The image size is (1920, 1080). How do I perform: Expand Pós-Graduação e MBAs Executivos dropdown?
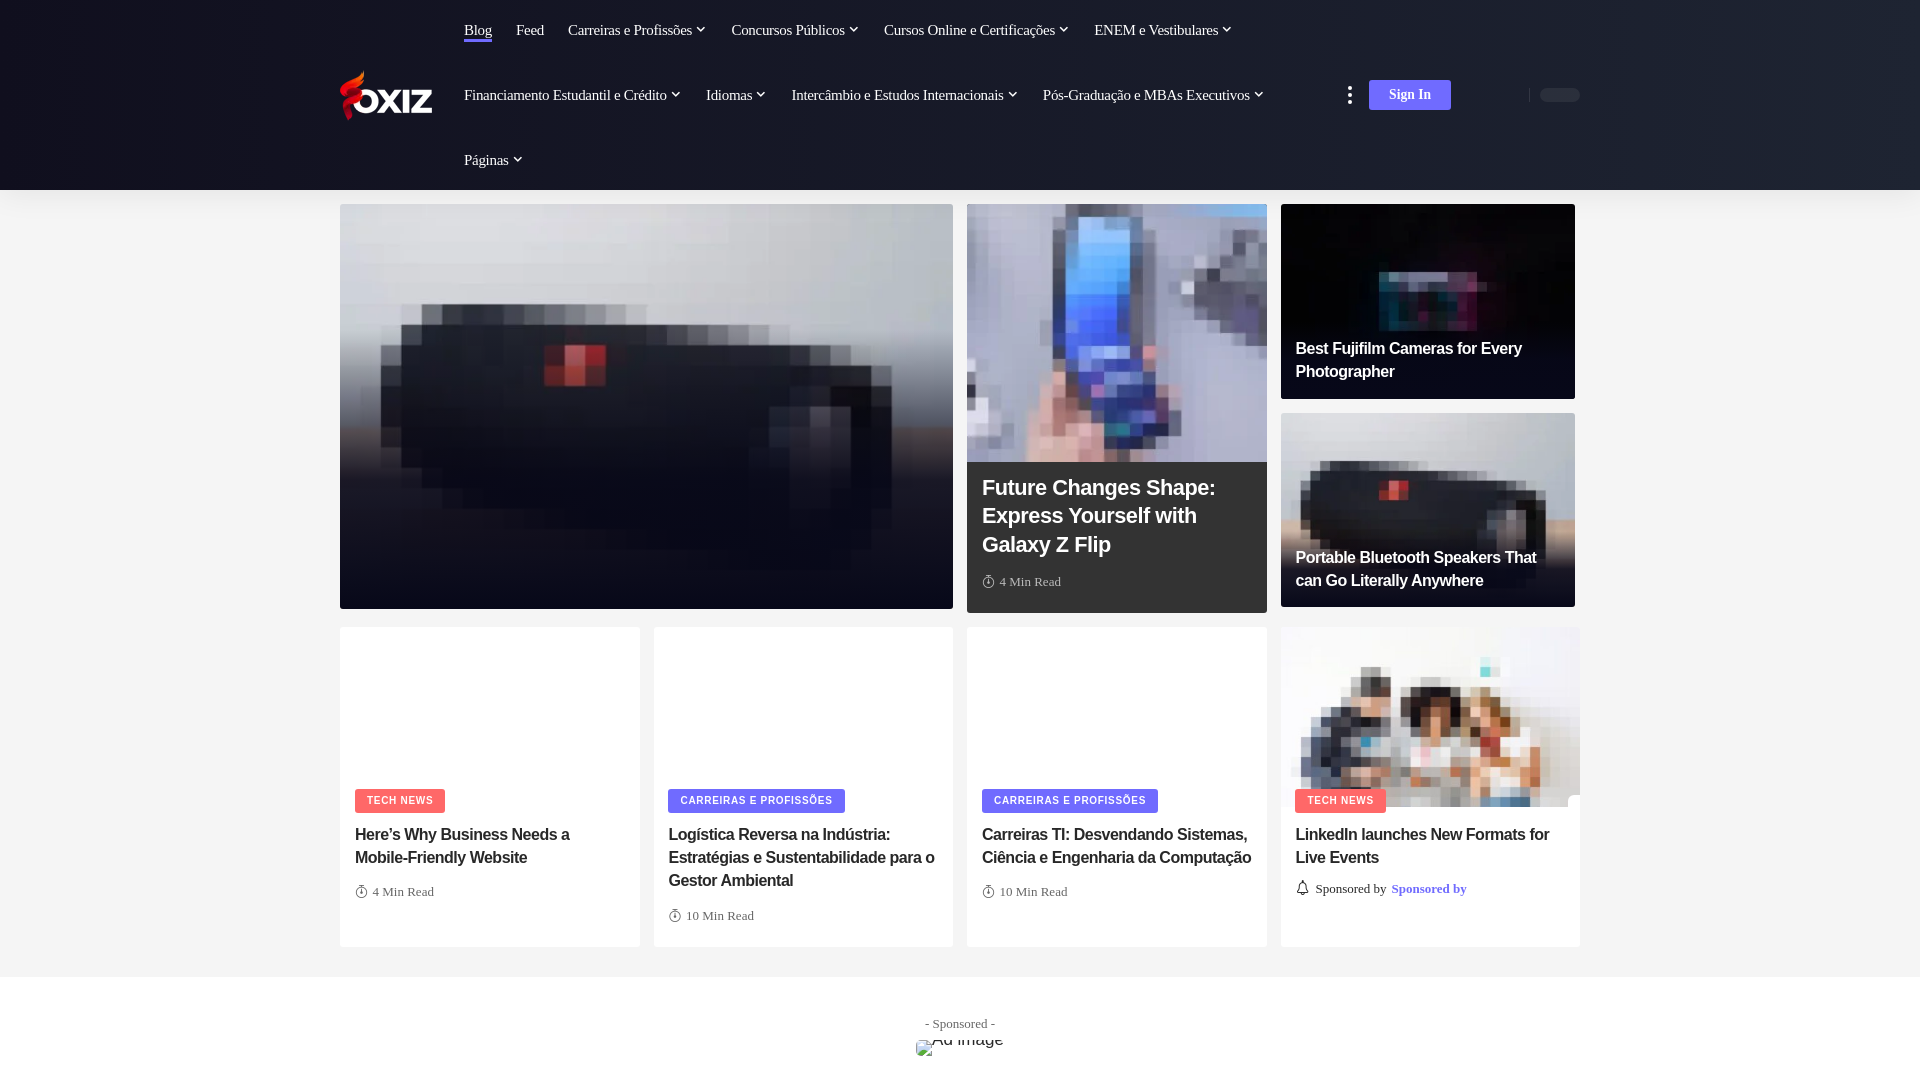[1153, 95]
